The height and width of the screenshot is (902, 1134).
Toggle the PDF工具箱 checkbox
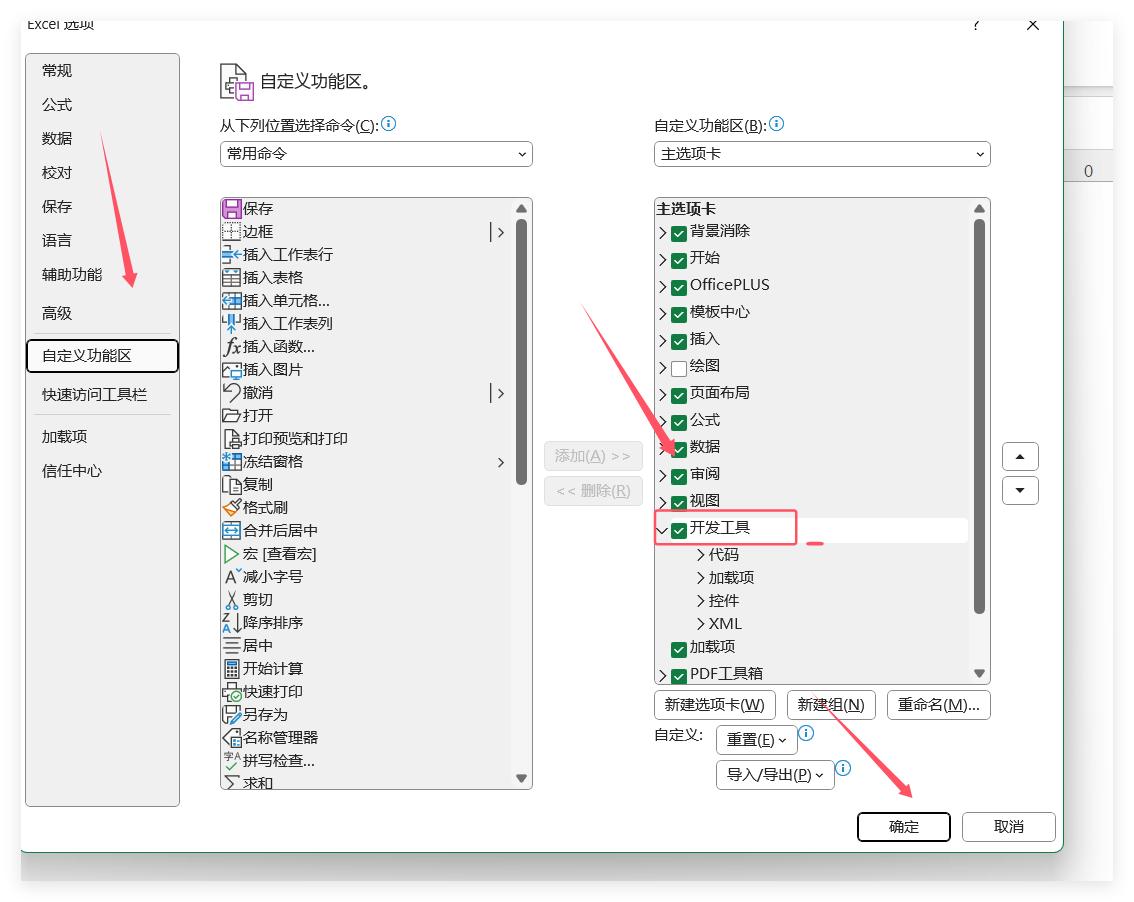tap(678, 676)
